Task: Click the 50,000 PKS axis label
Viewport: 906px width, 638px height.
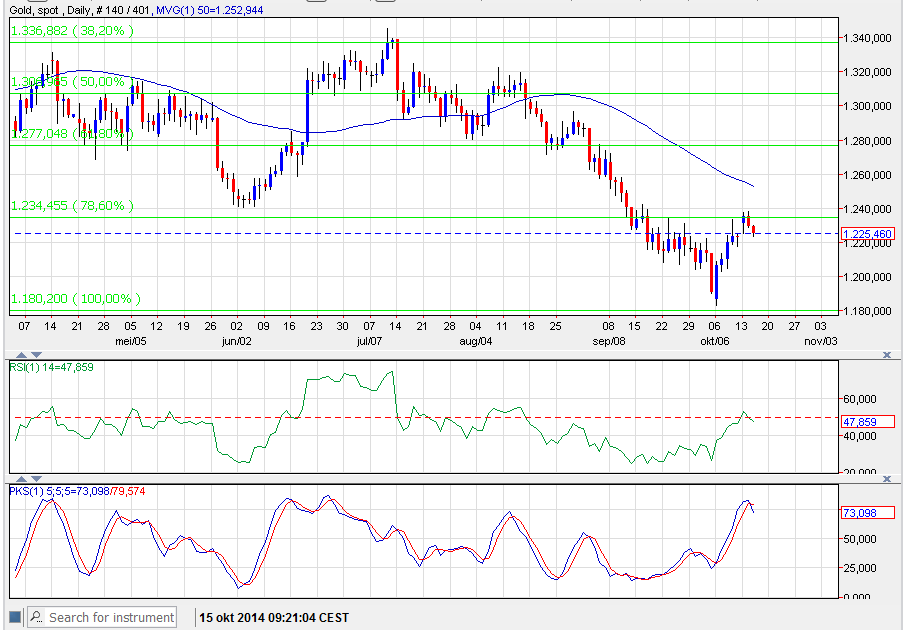Action: [x=860, y=539]
